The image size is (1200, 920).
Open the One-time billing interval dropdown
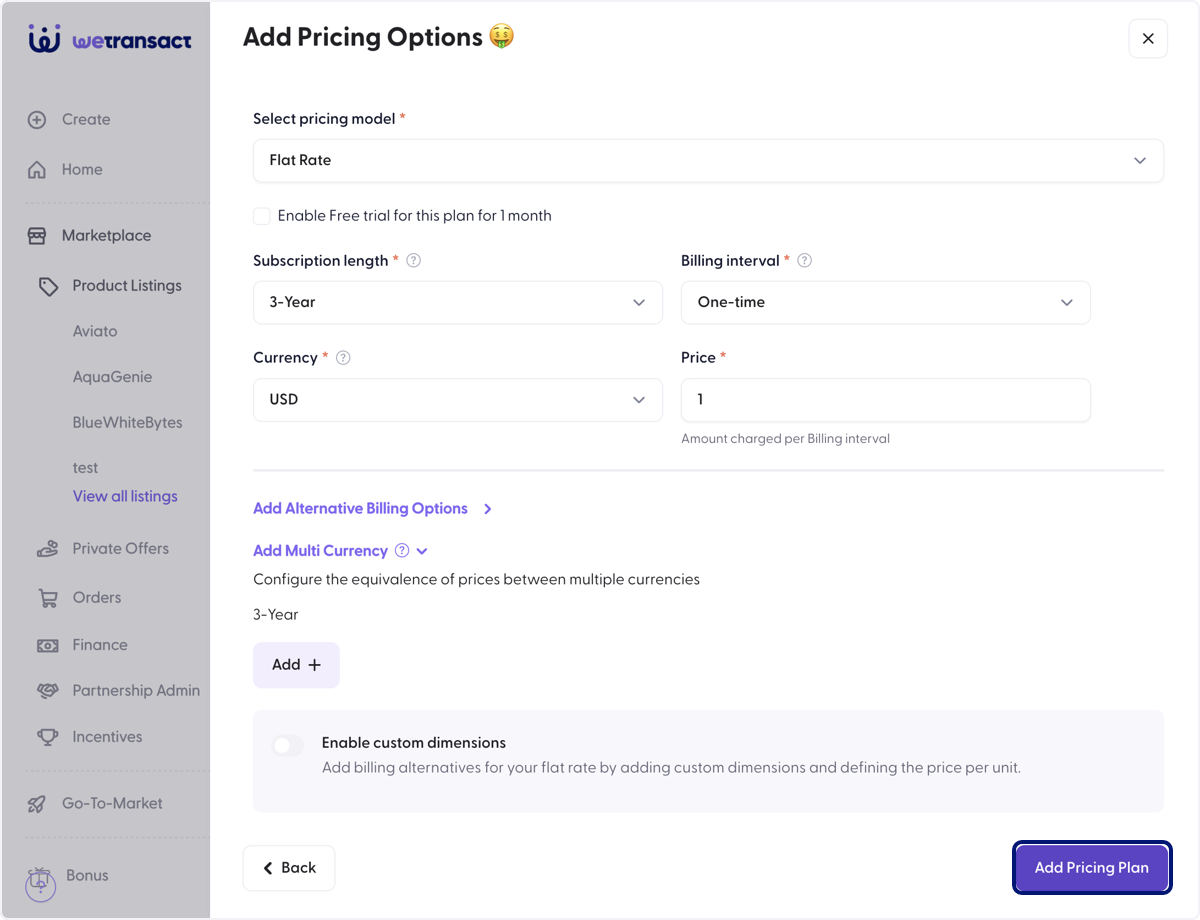(x=886, y=303)
